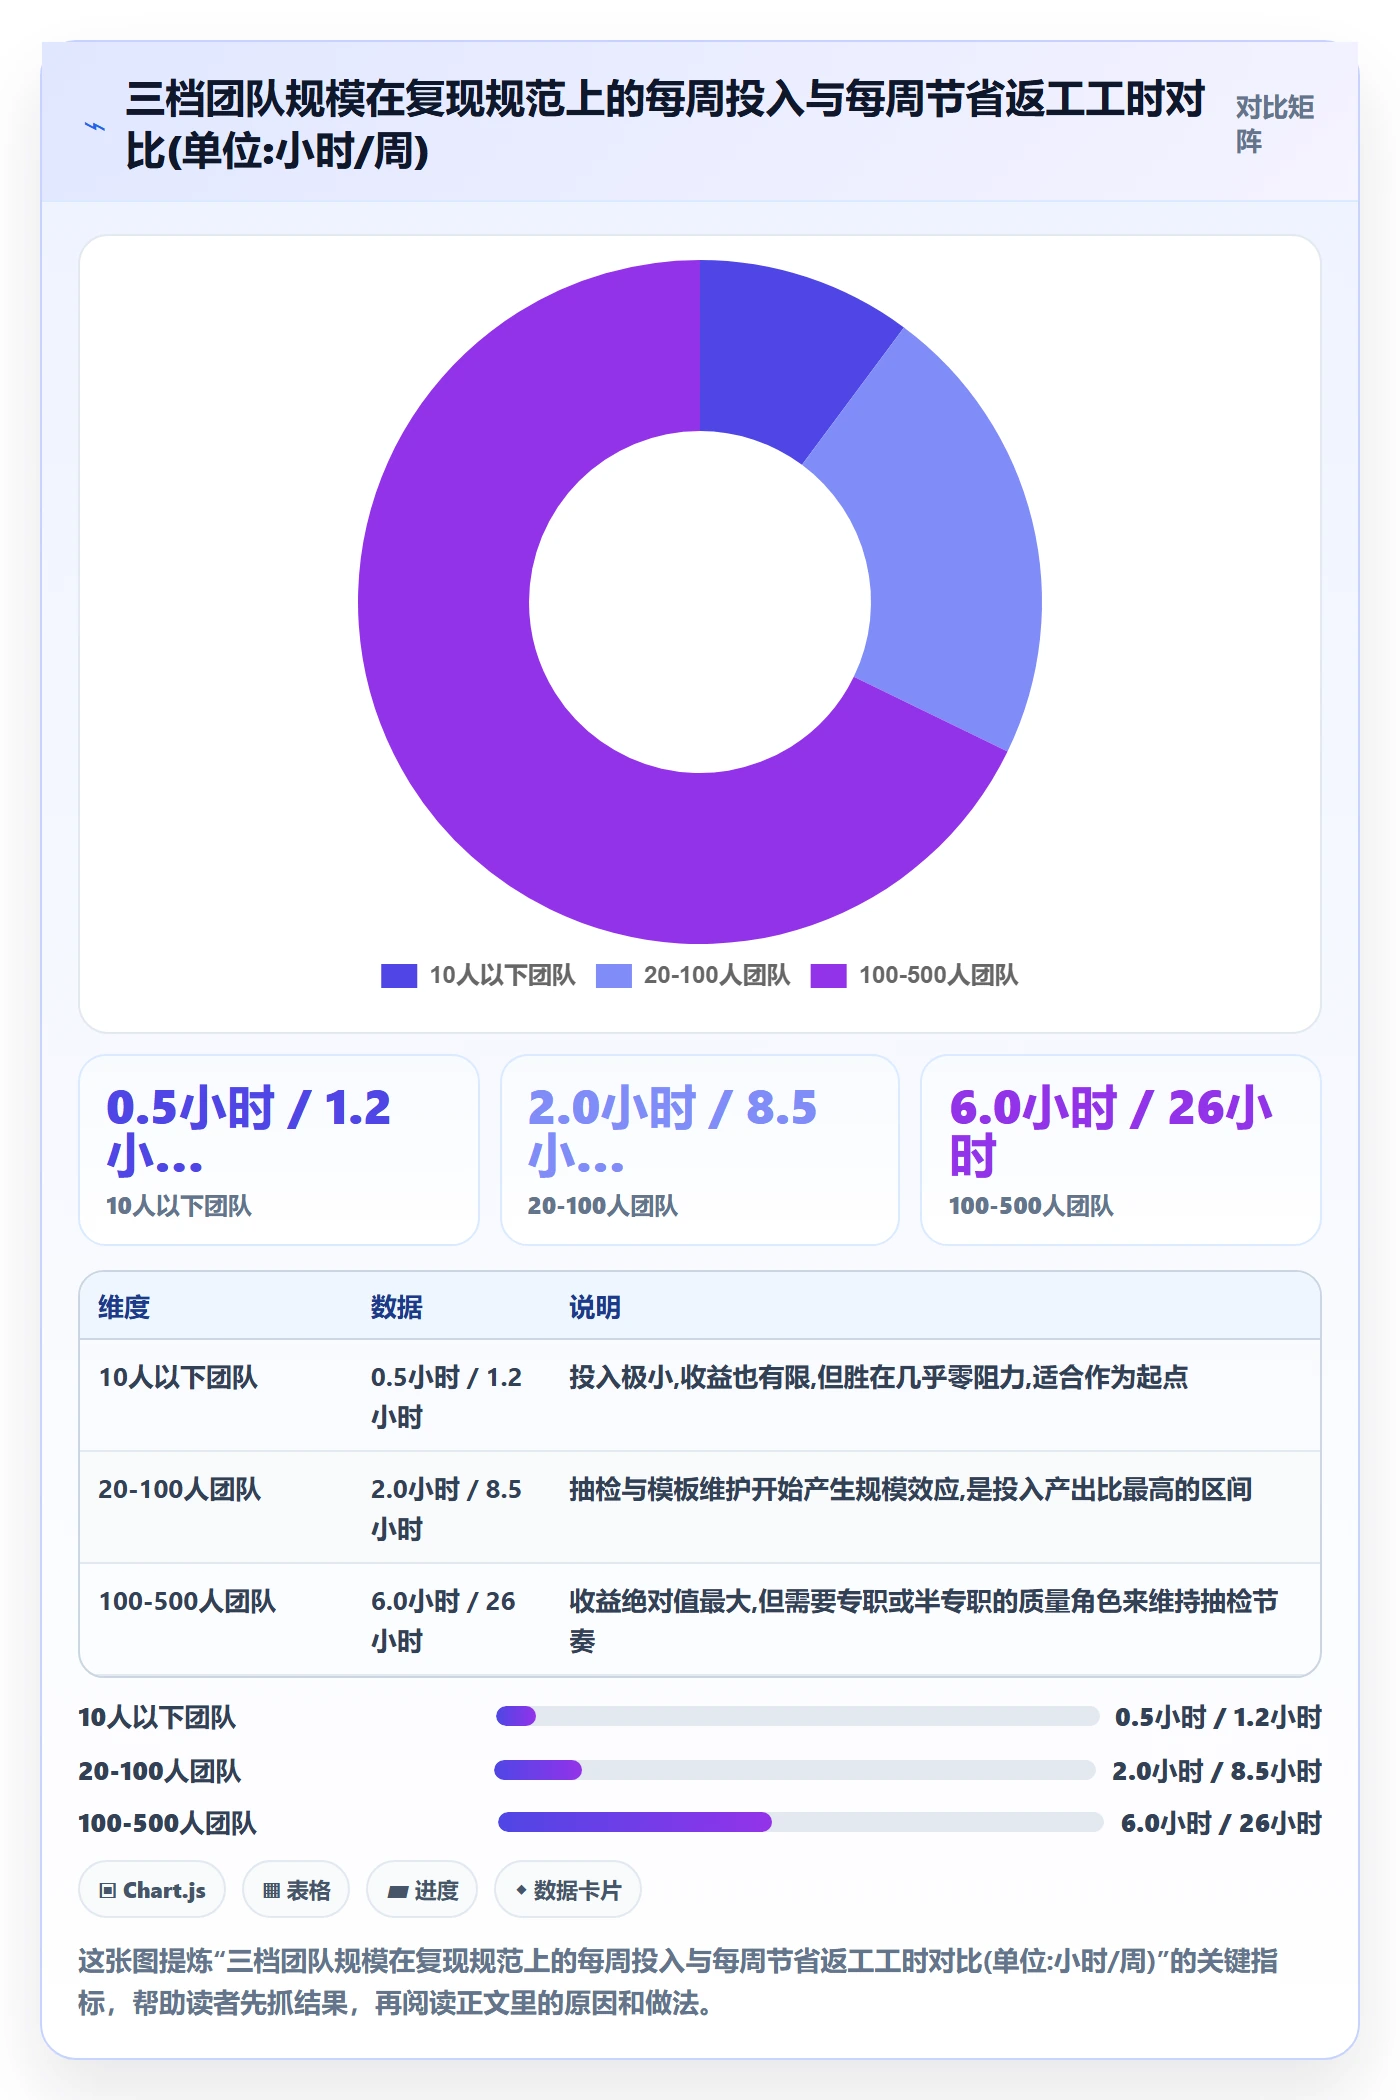This screenshot has width=1400, height=2100.
Task: Click the summary paragraph starting with 这张图提炼
Action: 678,1981
